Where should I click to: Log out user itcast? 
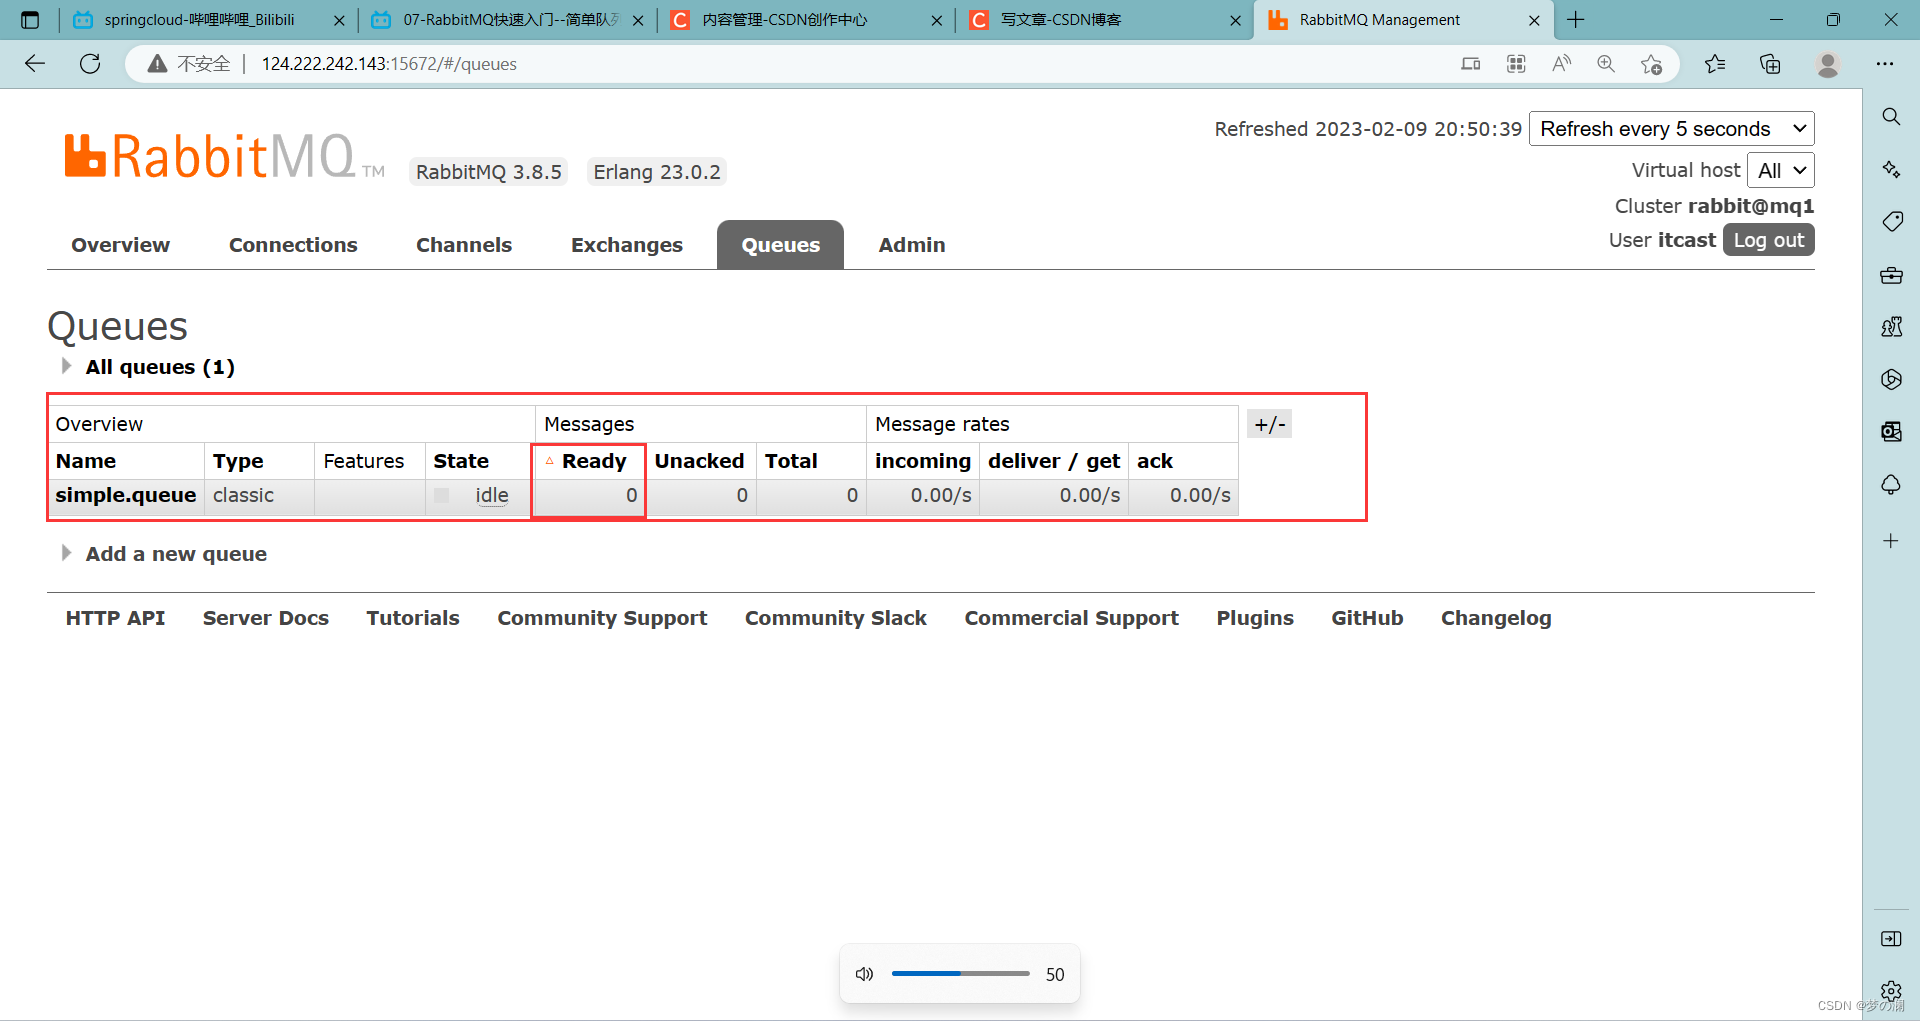point(1768,240)
